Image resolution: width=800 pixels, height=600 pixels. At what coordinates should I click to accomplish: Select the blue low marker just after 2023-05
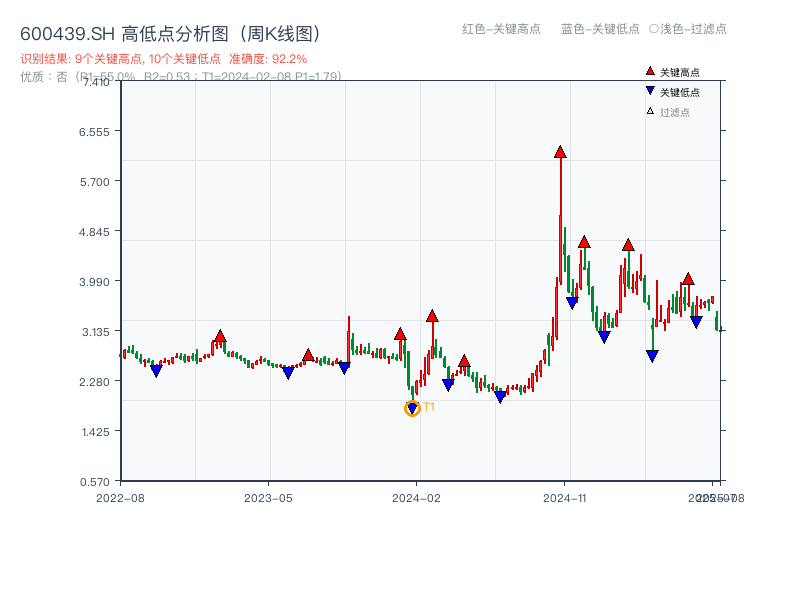288,373
